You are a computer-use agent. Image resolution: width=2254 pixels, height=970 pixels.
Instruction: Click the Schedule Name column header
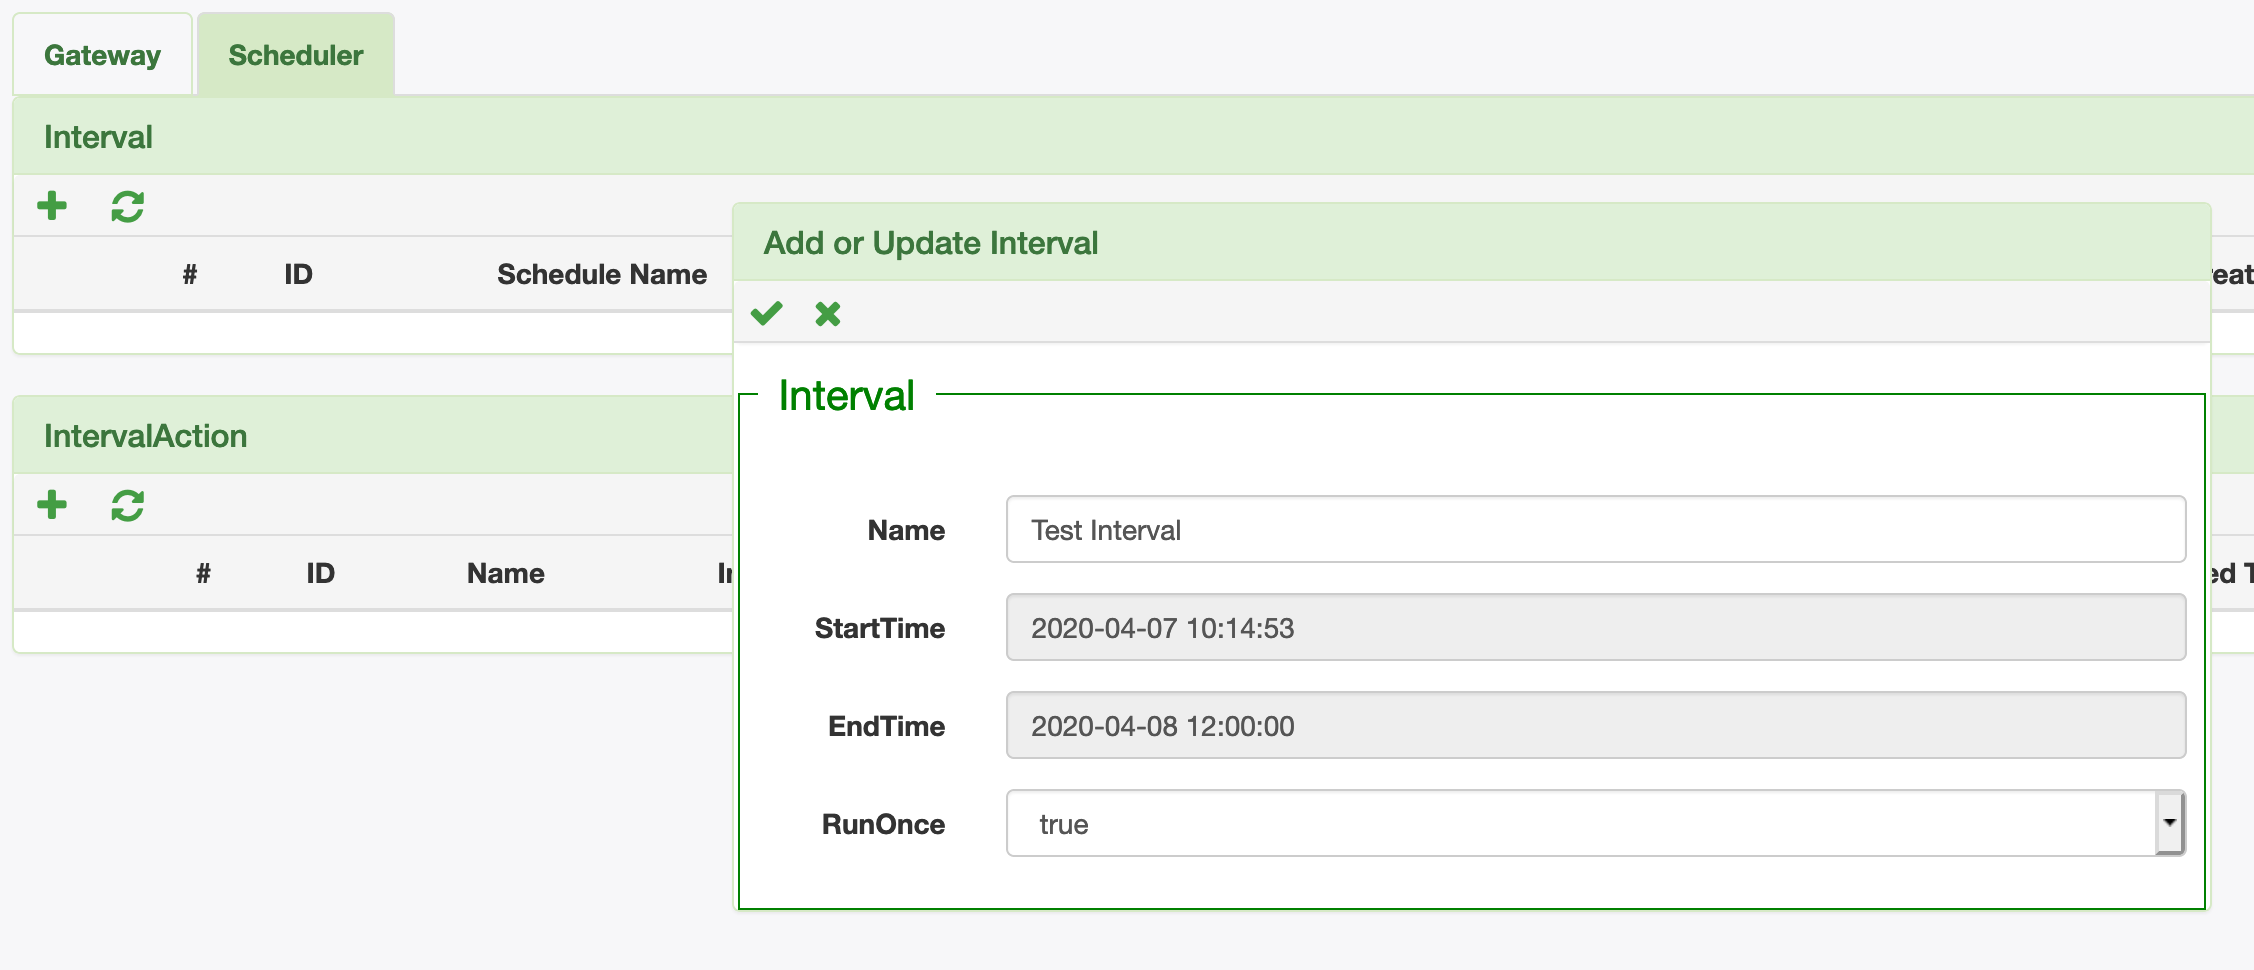(600, 273)
